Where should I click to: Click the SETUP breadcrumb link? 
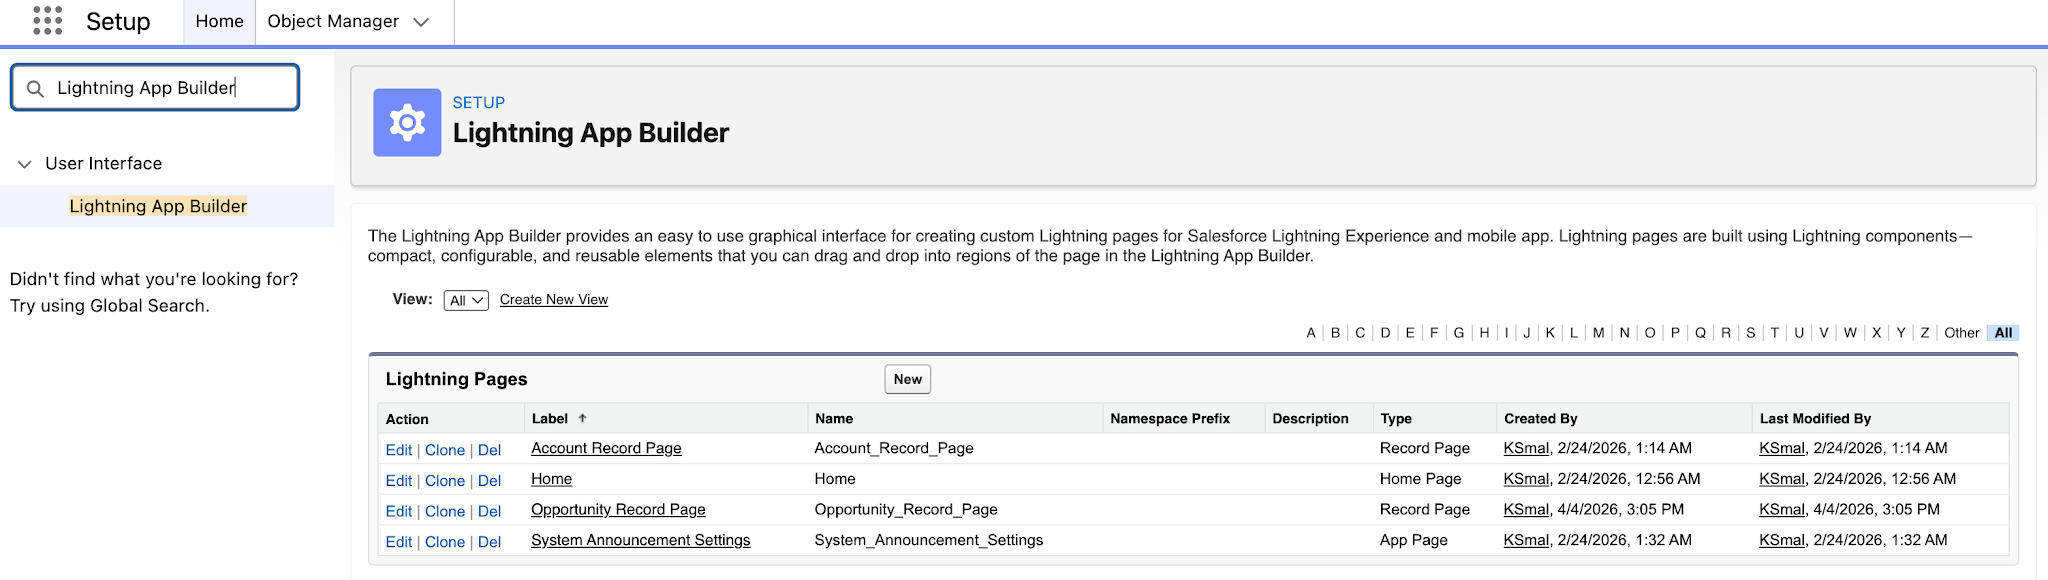tap(479, 102)
